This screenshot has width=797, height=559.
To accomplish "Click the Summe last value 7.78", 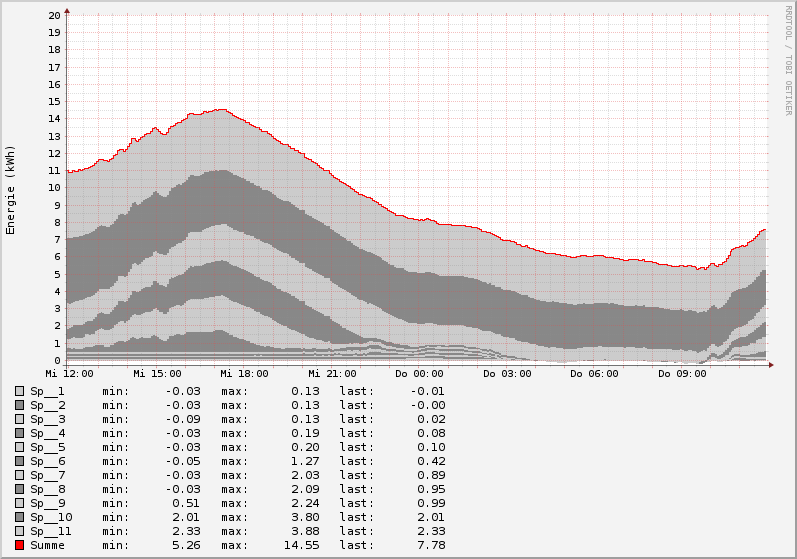I will pos(428,545).
